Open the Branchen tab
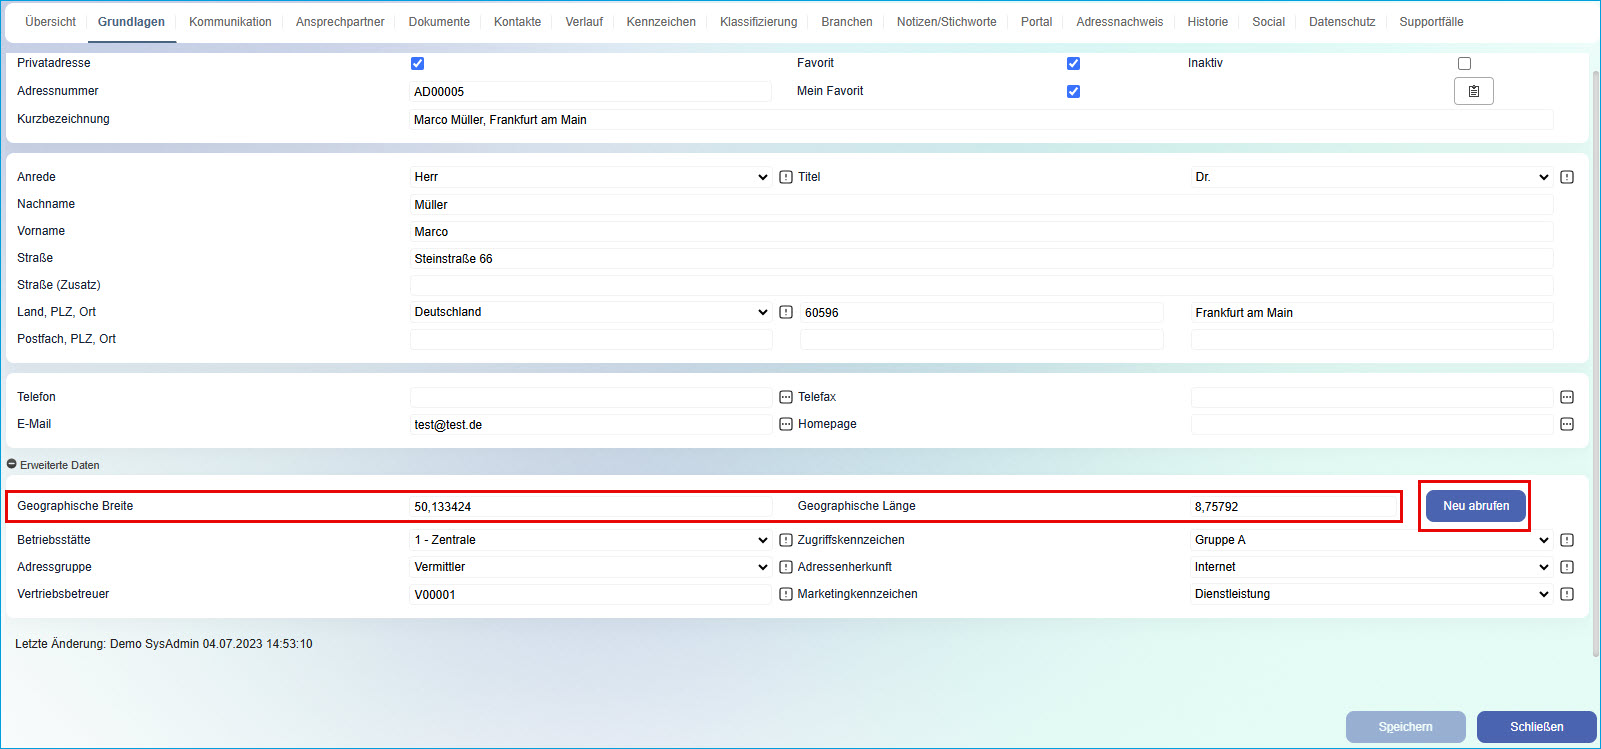This screenshot has height=749, width=1601. coord(847,22)
